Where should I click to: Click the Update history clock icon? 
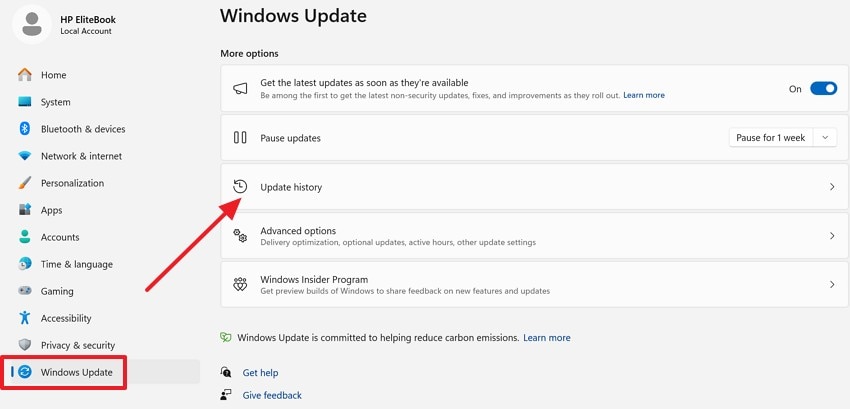(240, 187)
